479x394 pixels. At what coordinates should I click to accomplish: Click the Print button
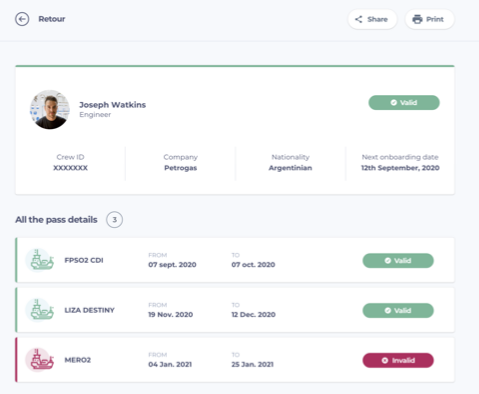430,19
